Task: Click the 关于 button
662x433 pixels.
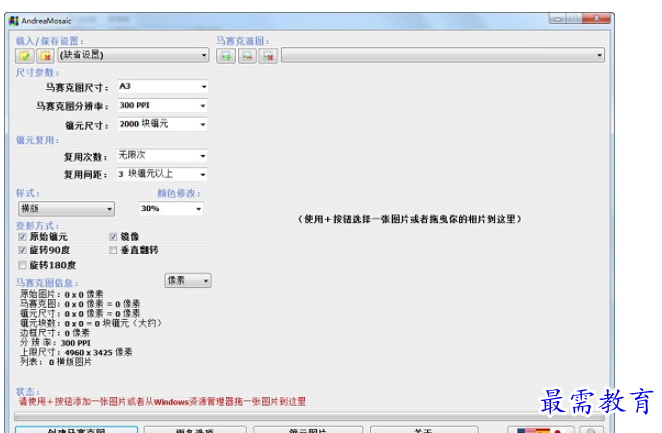Action: click(x=424, y=430)
